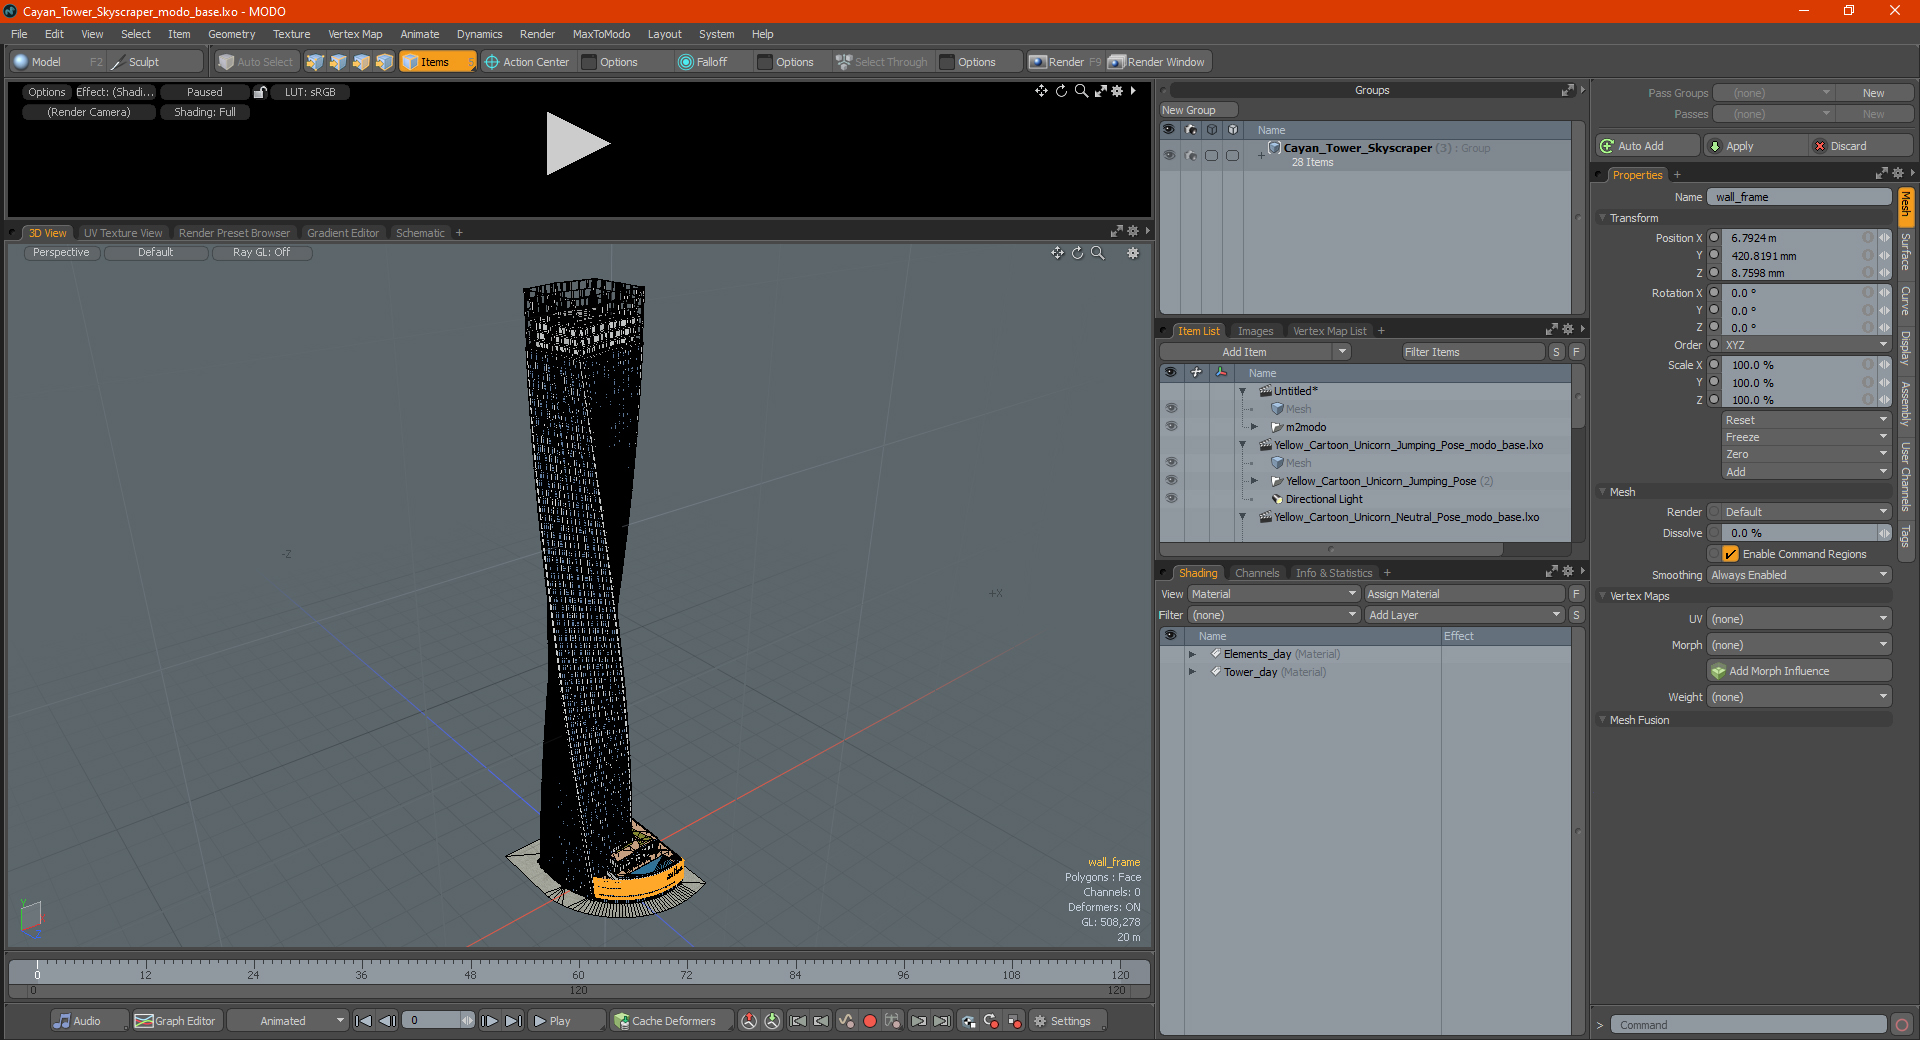1920x1040 pixels.
Task: Toggle eye for Cayan_Tower_Skyscraper group
Action: pyautogui.click(x=1169, y=155)
